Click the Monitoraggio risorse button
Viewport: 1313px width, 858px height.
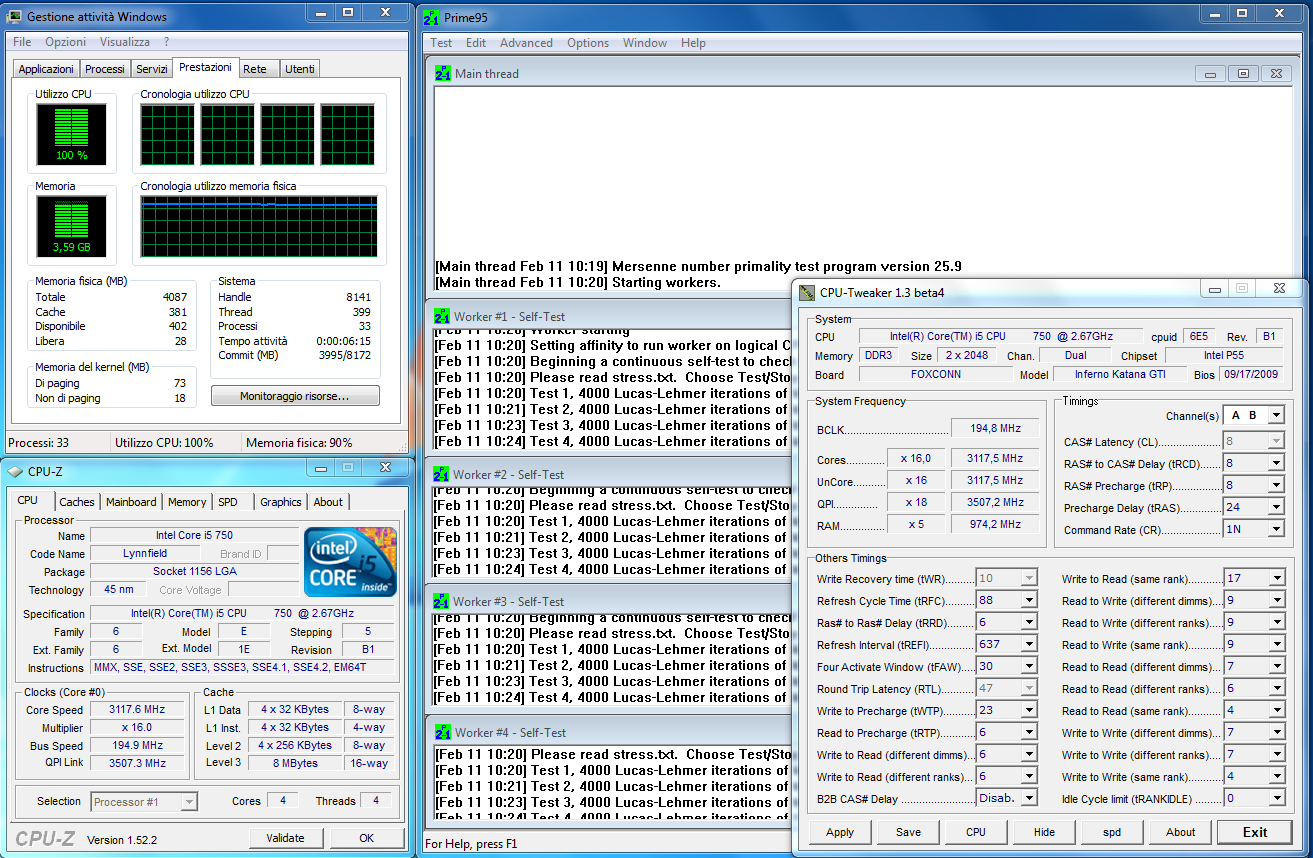coord(295,397)
